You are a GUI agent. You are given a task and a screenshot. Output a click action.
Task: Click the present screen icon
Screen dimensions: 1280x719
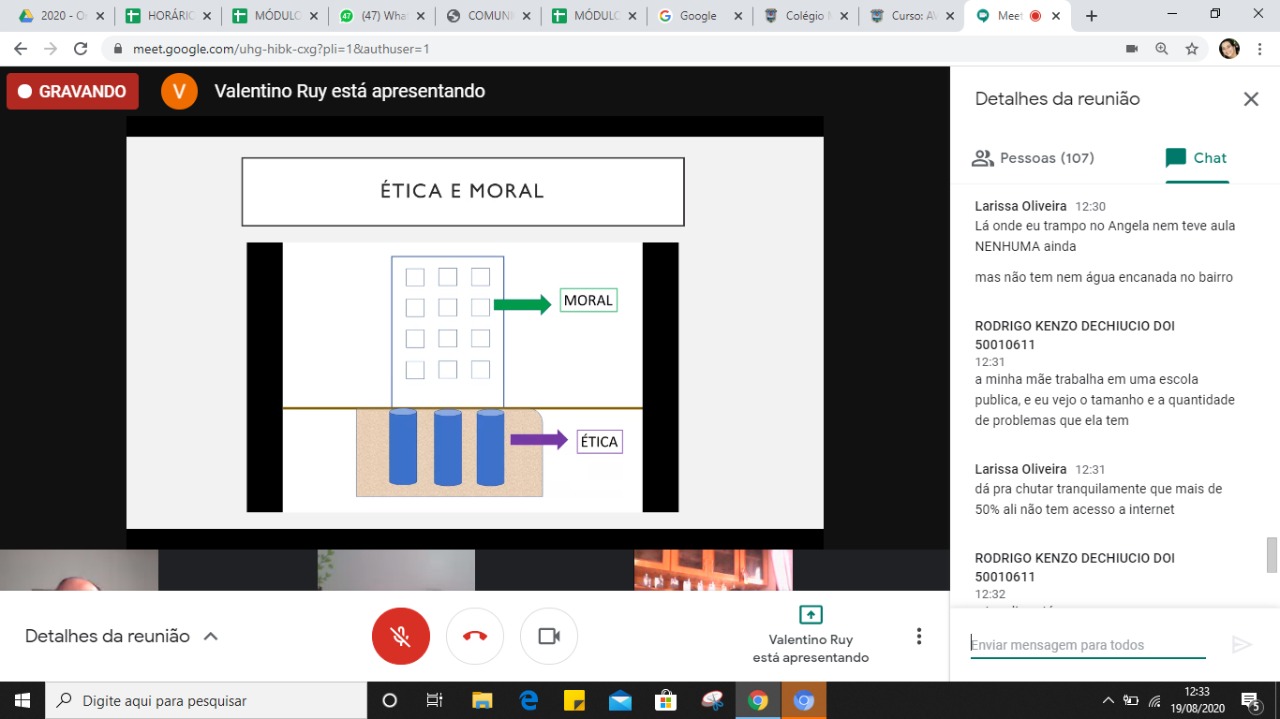click(x=810, y=615)
